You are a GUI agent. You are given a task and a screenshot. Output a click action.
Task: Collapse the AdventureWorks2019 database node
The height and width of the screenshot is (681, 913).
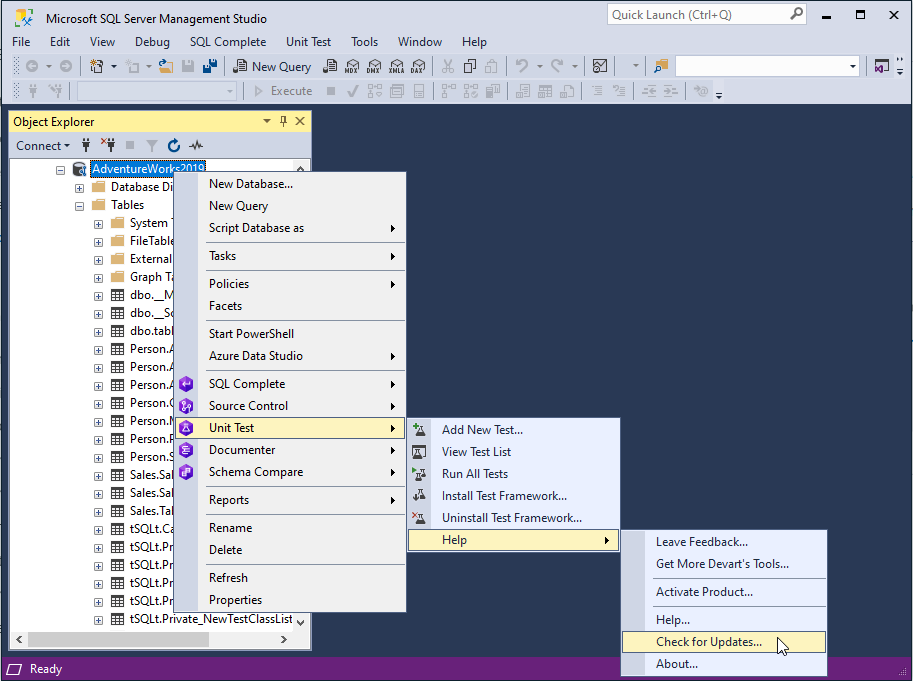(61, 170)
